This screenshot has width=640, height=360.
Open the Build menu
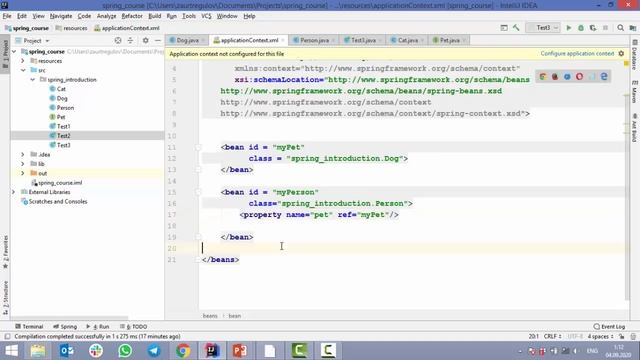(x=154, y=16)
